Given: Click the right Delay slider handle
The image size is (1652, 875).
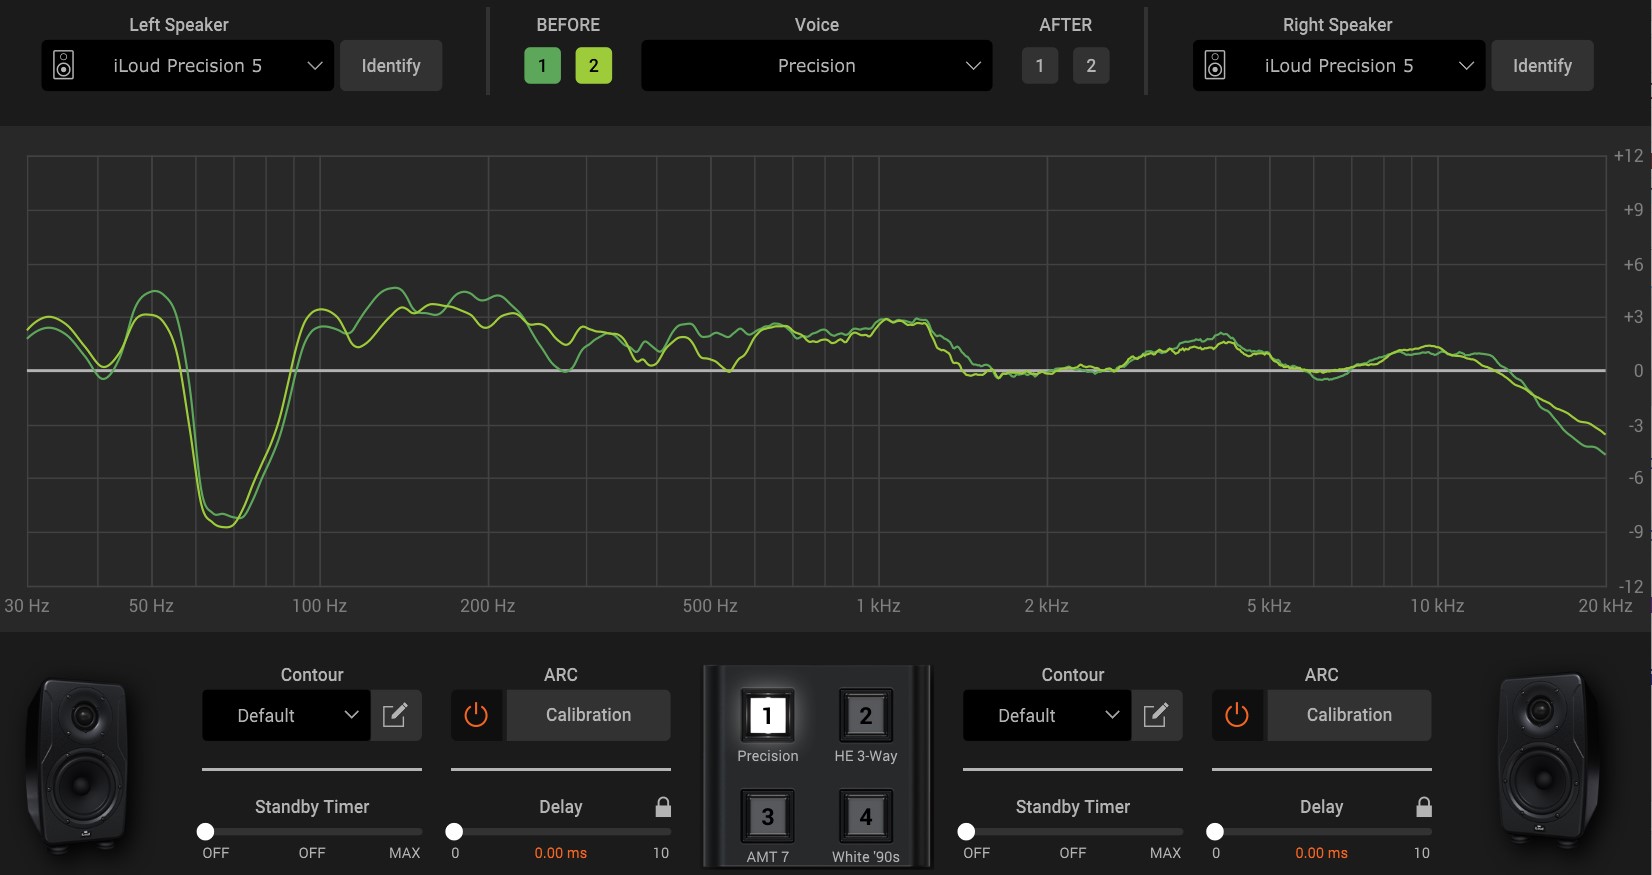Looking at the screenshot, I should click(x=1216, y=832).
